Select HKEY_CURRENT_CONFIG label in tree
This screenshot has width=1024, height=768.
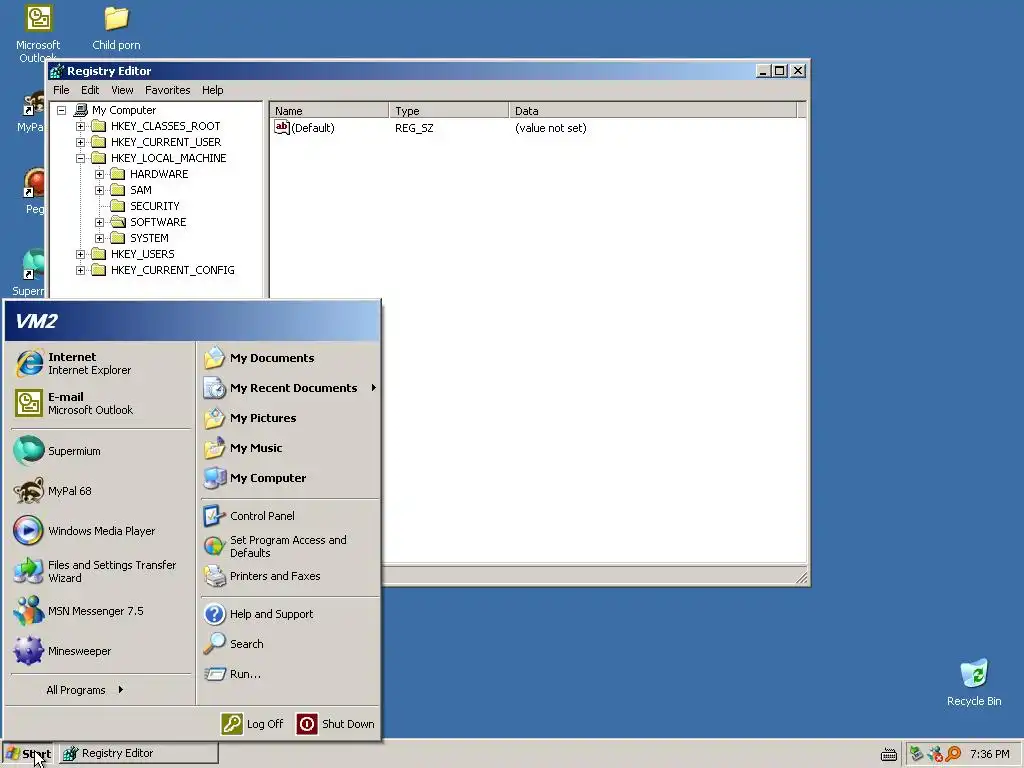click(172, 270)
